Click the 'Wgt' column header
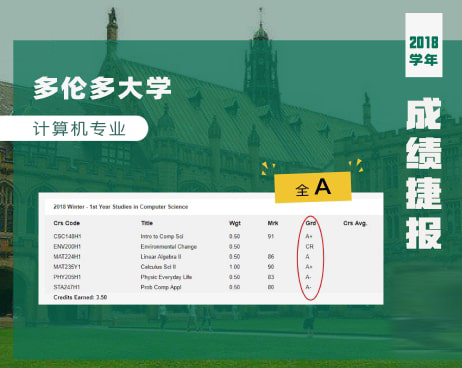The width and height of the screenshot is (462, 368). tap(235, 223)
